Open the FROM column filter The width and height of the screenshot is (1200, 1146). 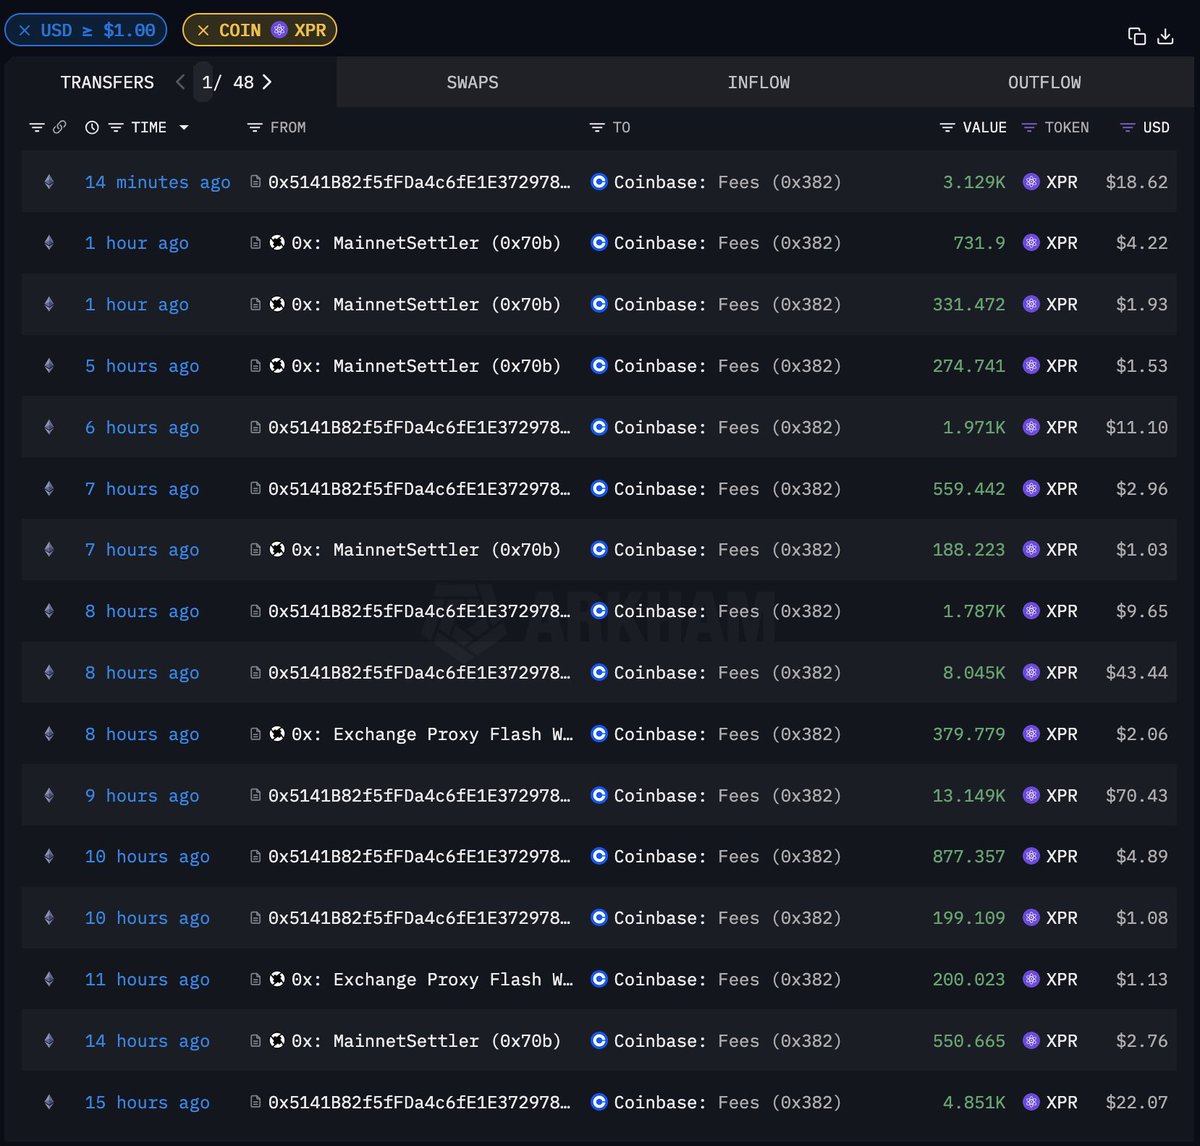pos(254,128)
